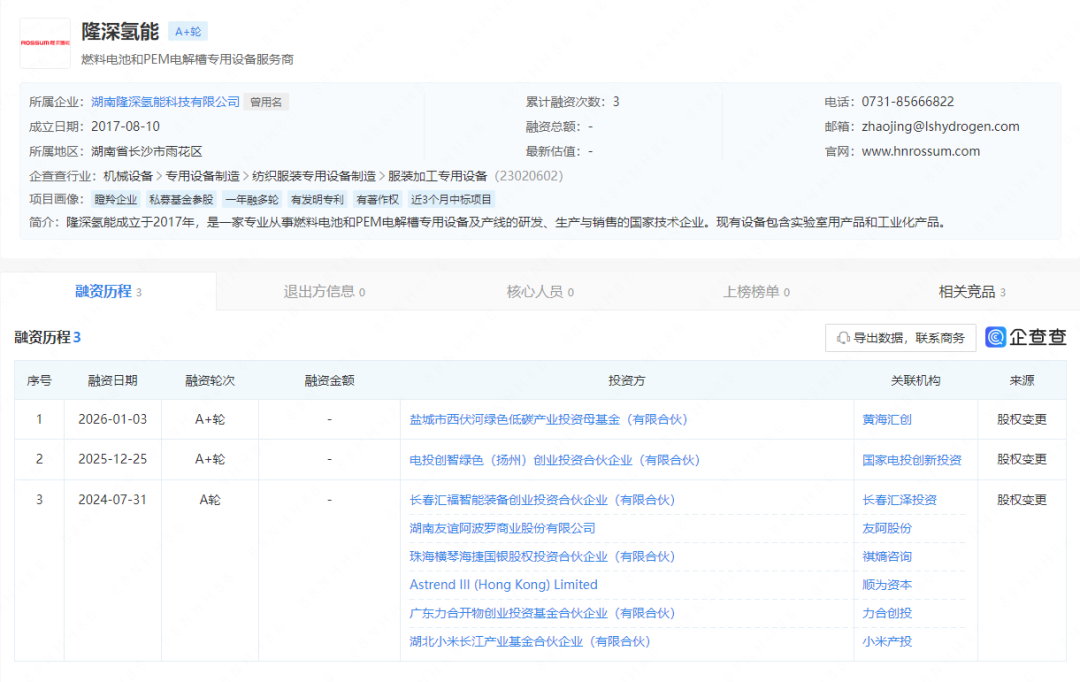This screenshot has height=682, width=1080.
Task: Open company link 湖南隆深氢能科技有限公司
Action: (x=165, y=101)
